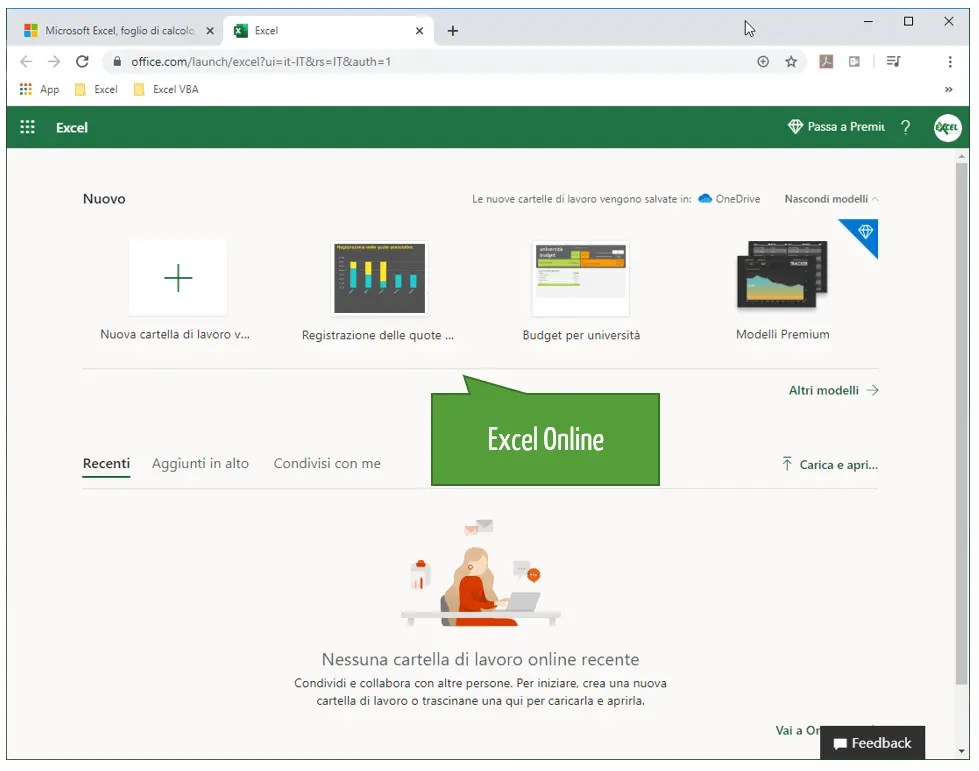The width and height of the screenshot is (979, 771).
Task: Collapse templates with Nascondi modelli
Action: coord(831,199)
